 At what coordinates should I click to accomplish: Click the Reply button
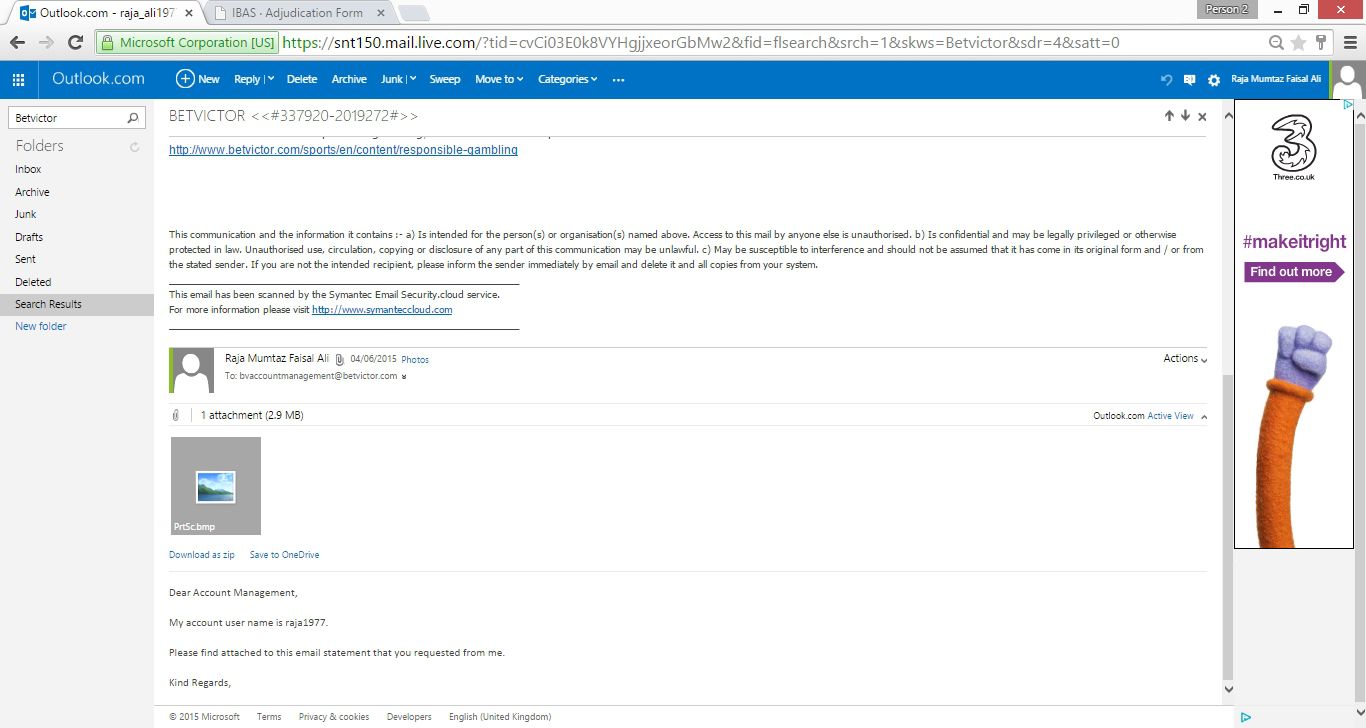coord(247,79)
